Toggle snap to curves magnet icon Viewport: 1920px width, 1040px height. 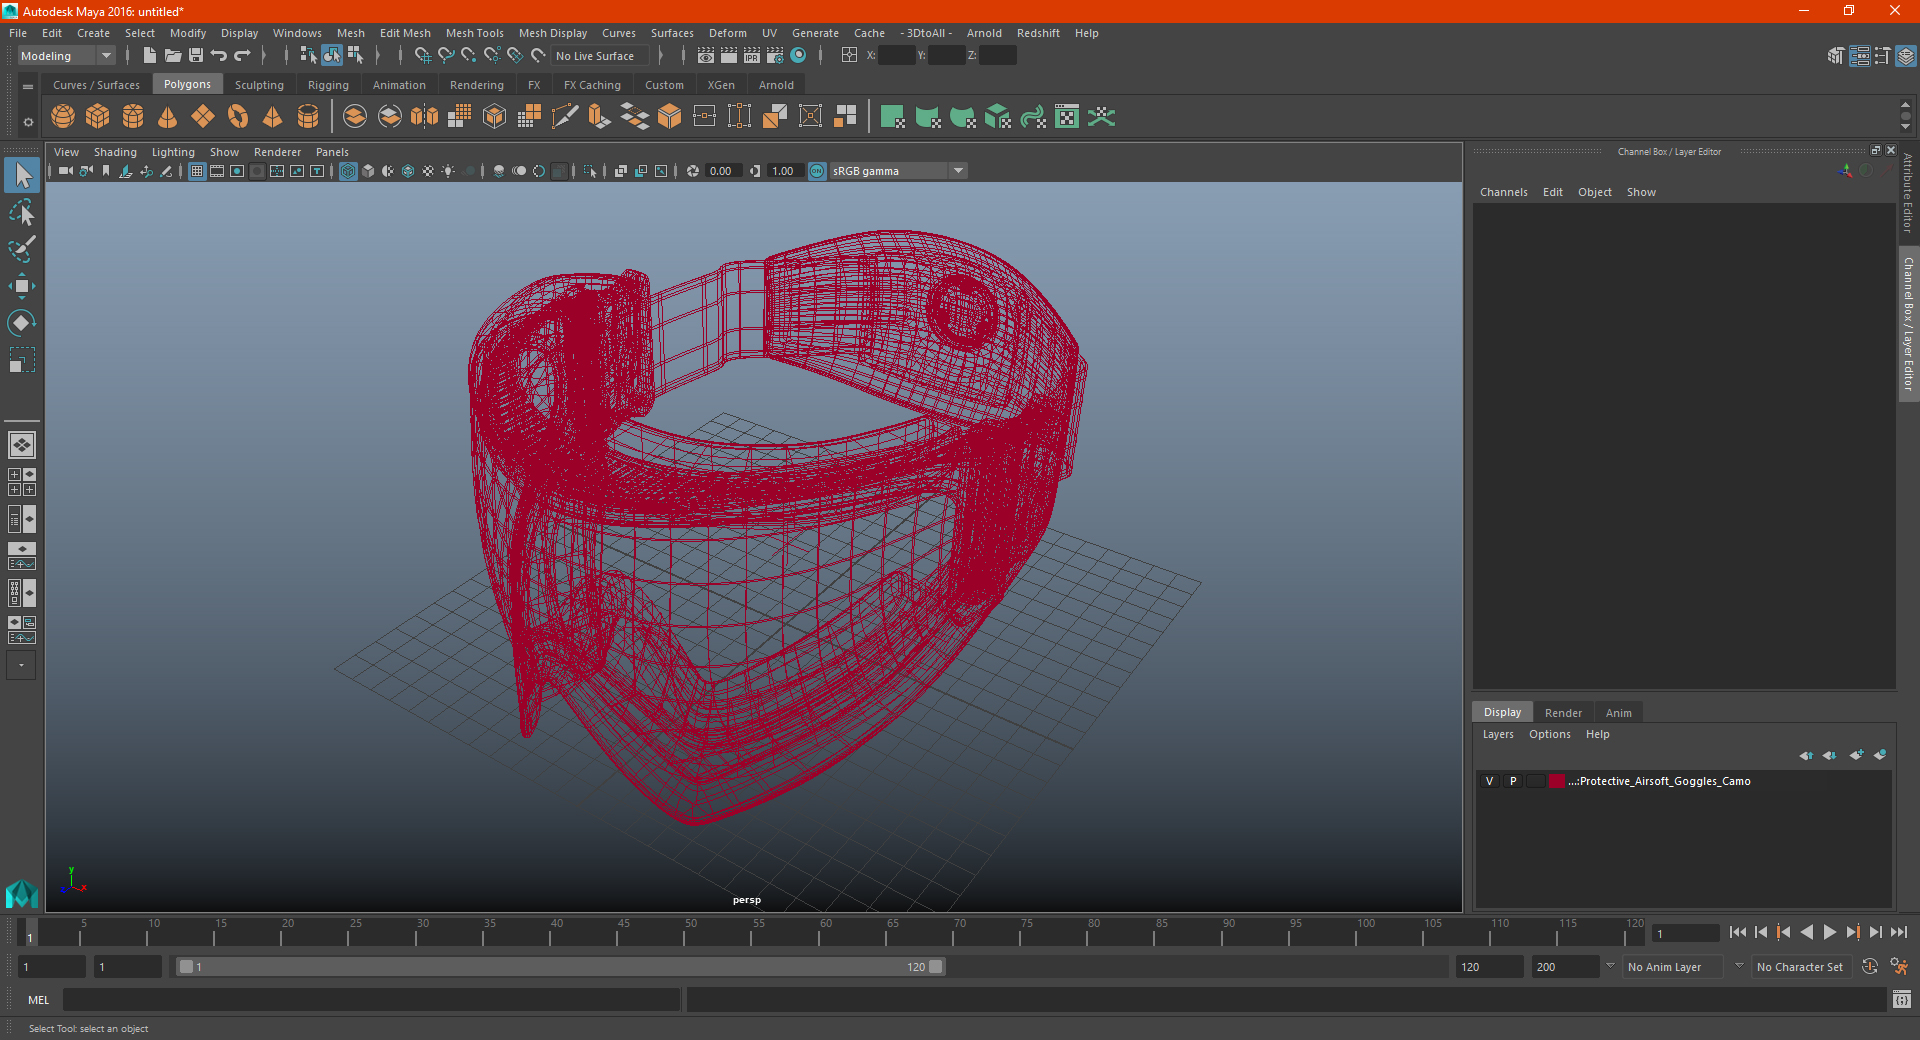point(446,56)
